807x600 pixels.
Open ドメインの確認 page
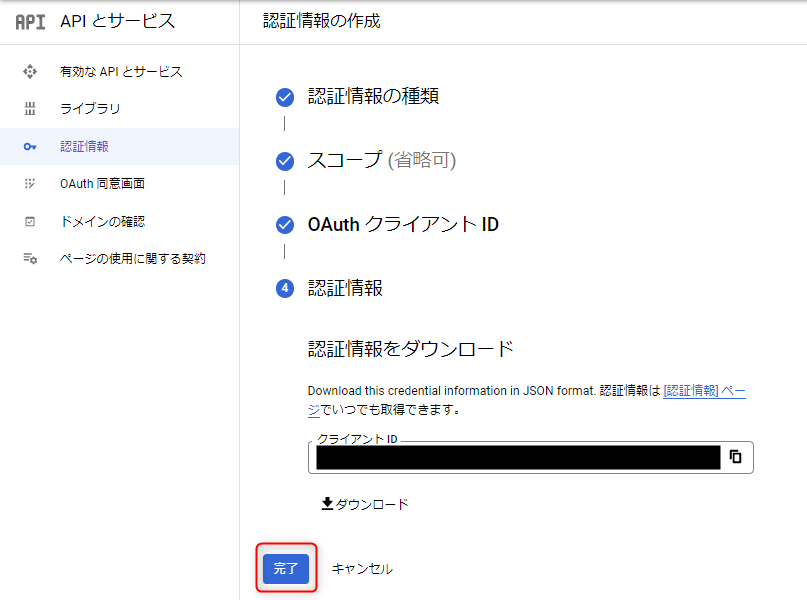(102, 222)
